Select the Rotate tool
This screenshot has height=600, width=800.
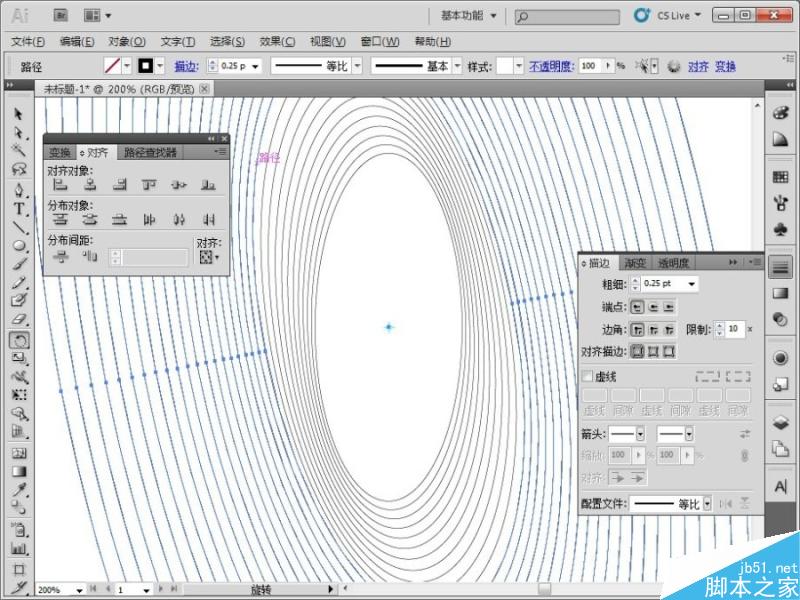pos(19,340)
